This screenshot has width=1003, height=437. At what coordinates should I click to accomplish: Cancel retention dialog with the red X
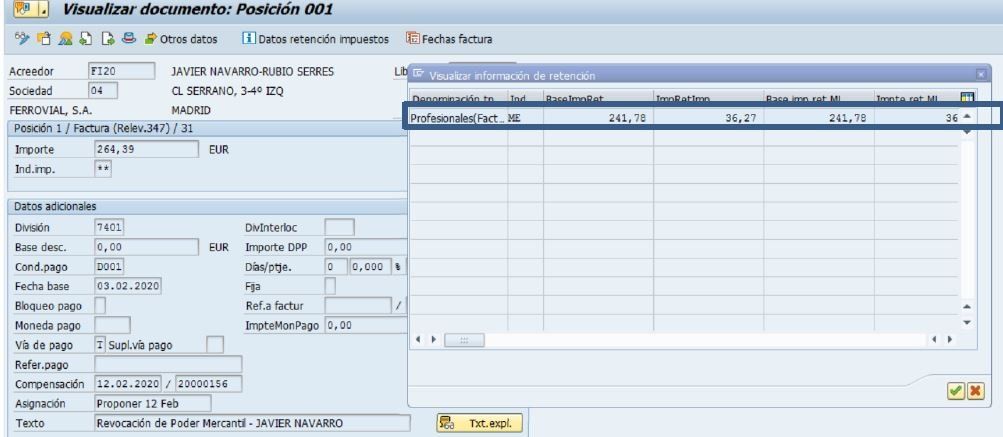pos(975,391)
